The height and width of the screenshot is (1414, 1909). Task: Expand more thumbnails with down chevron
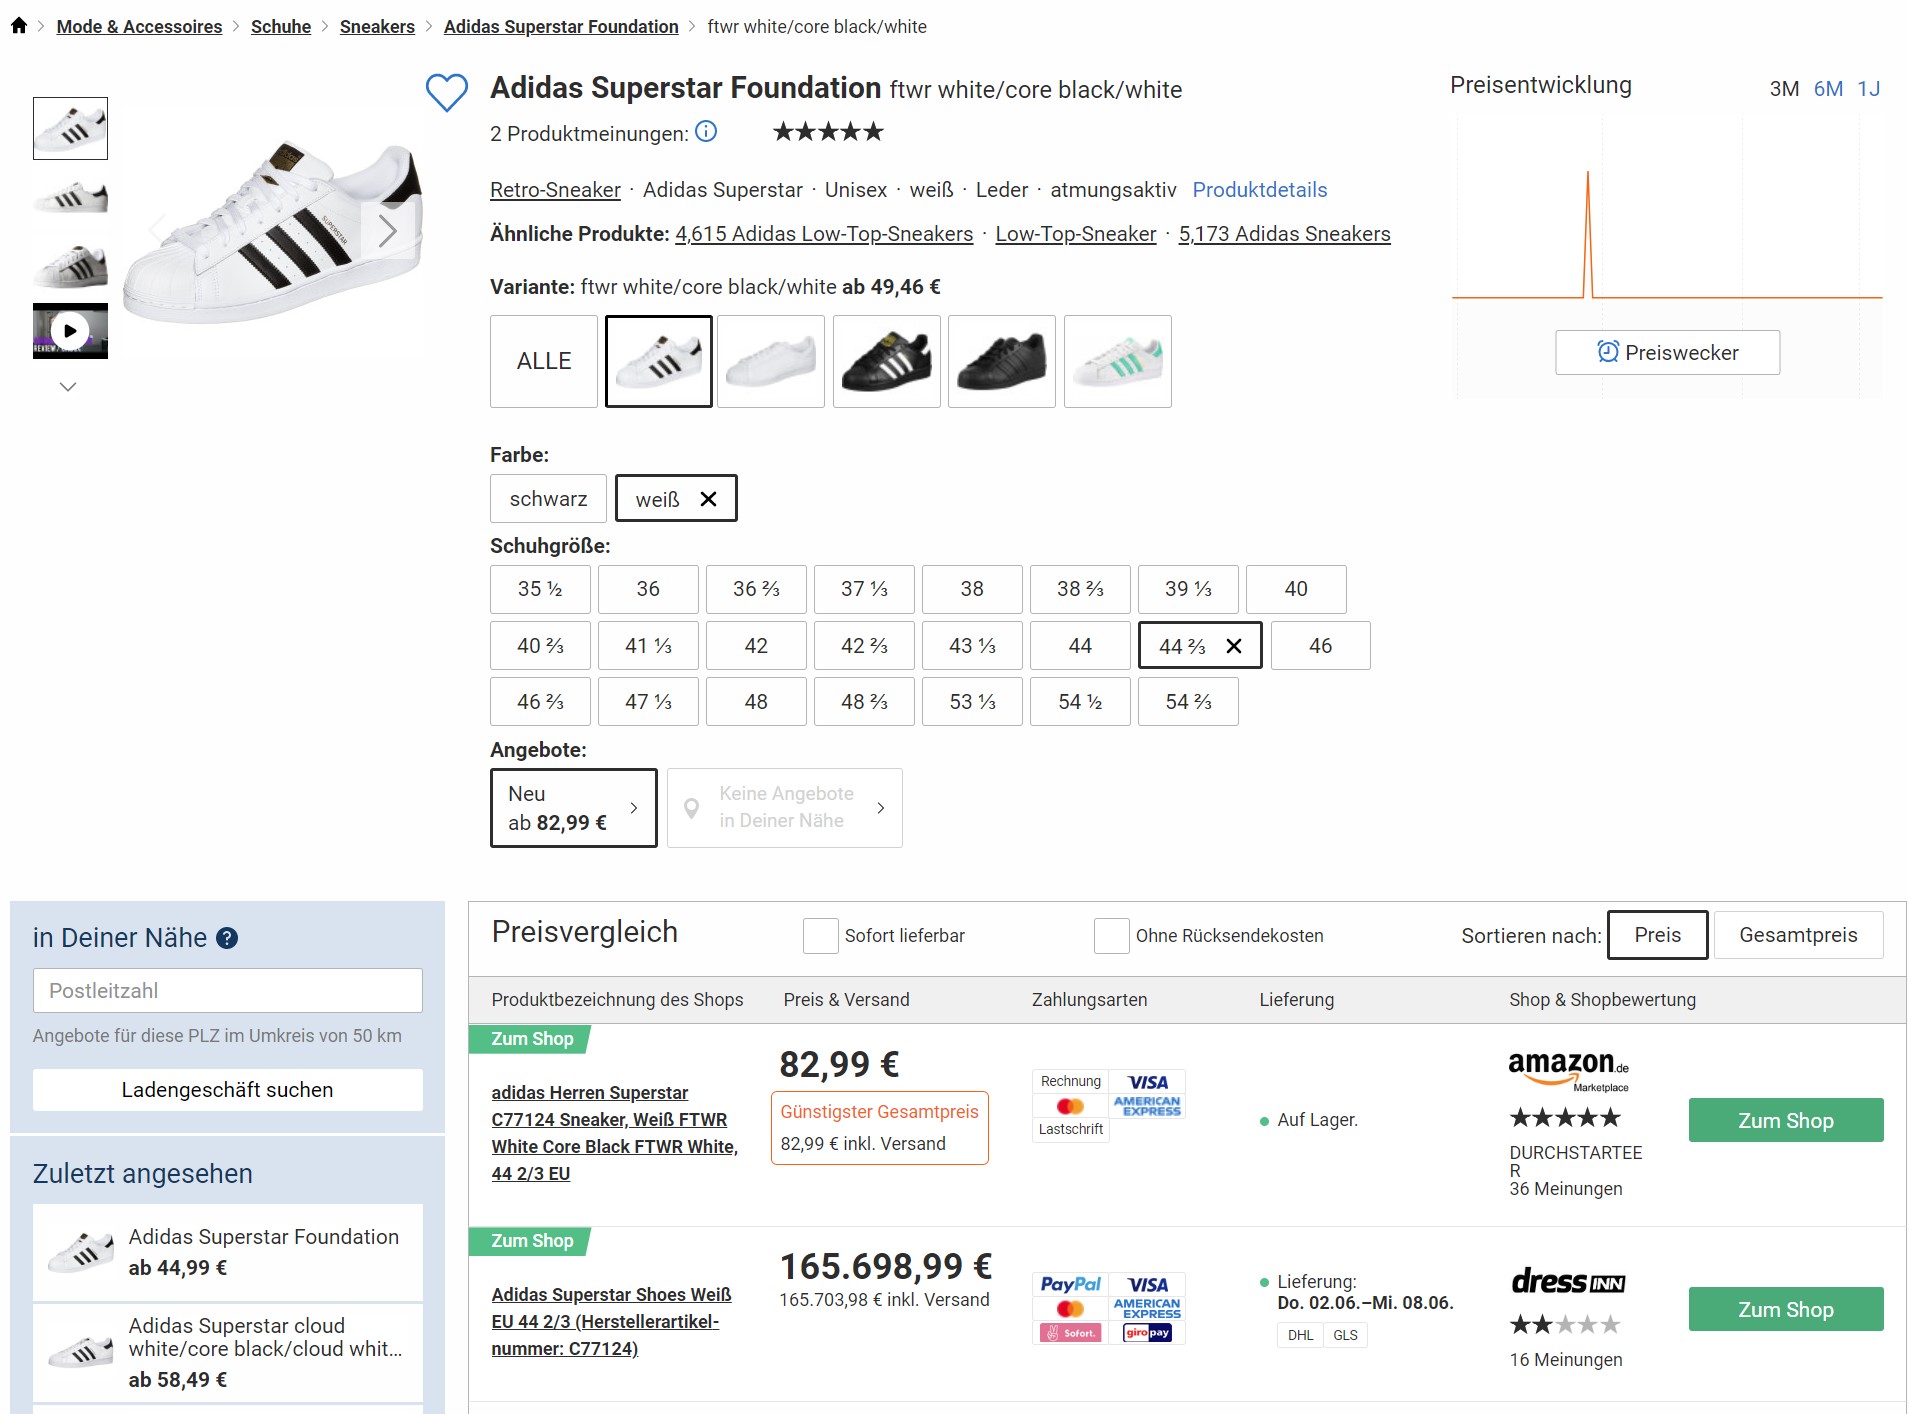[68, 387]
